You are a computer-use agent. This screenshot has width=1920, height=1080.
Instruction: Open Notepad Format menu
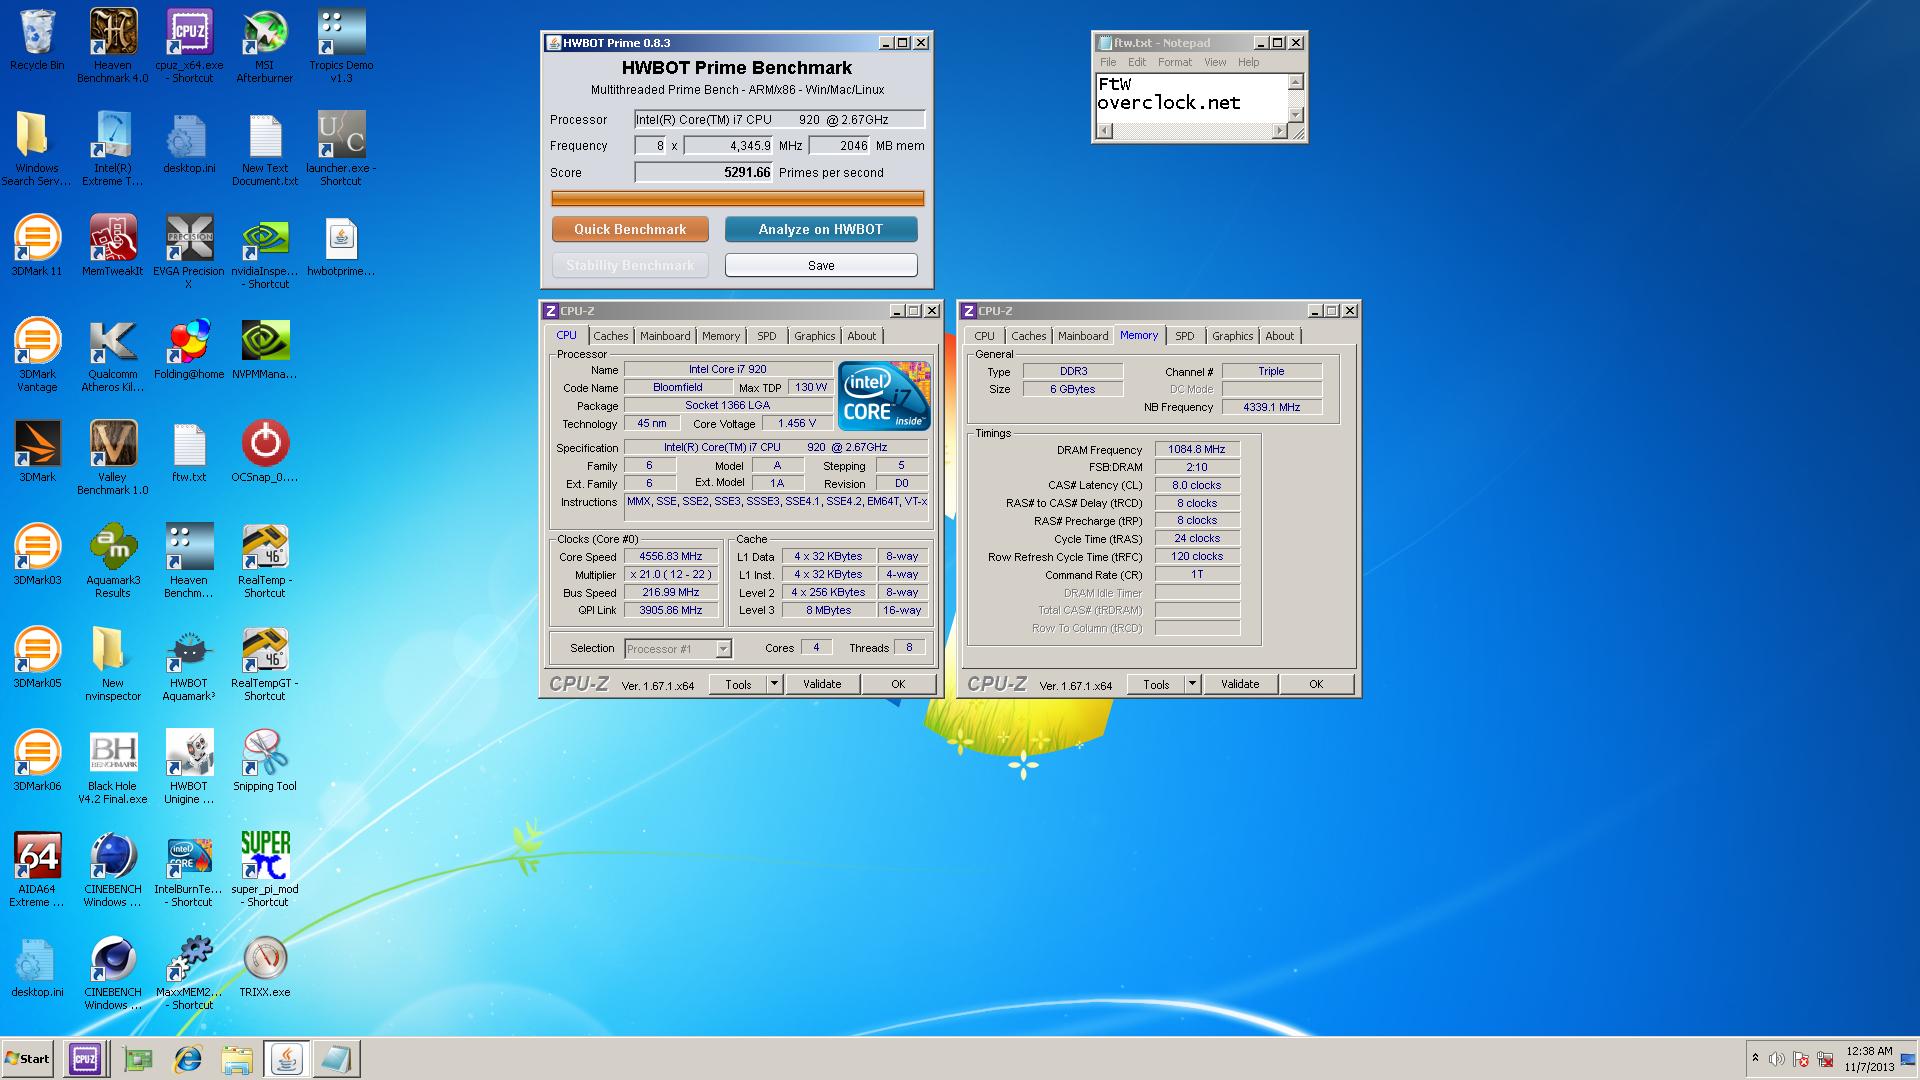pyautogui.click(x=1175, y=62)
